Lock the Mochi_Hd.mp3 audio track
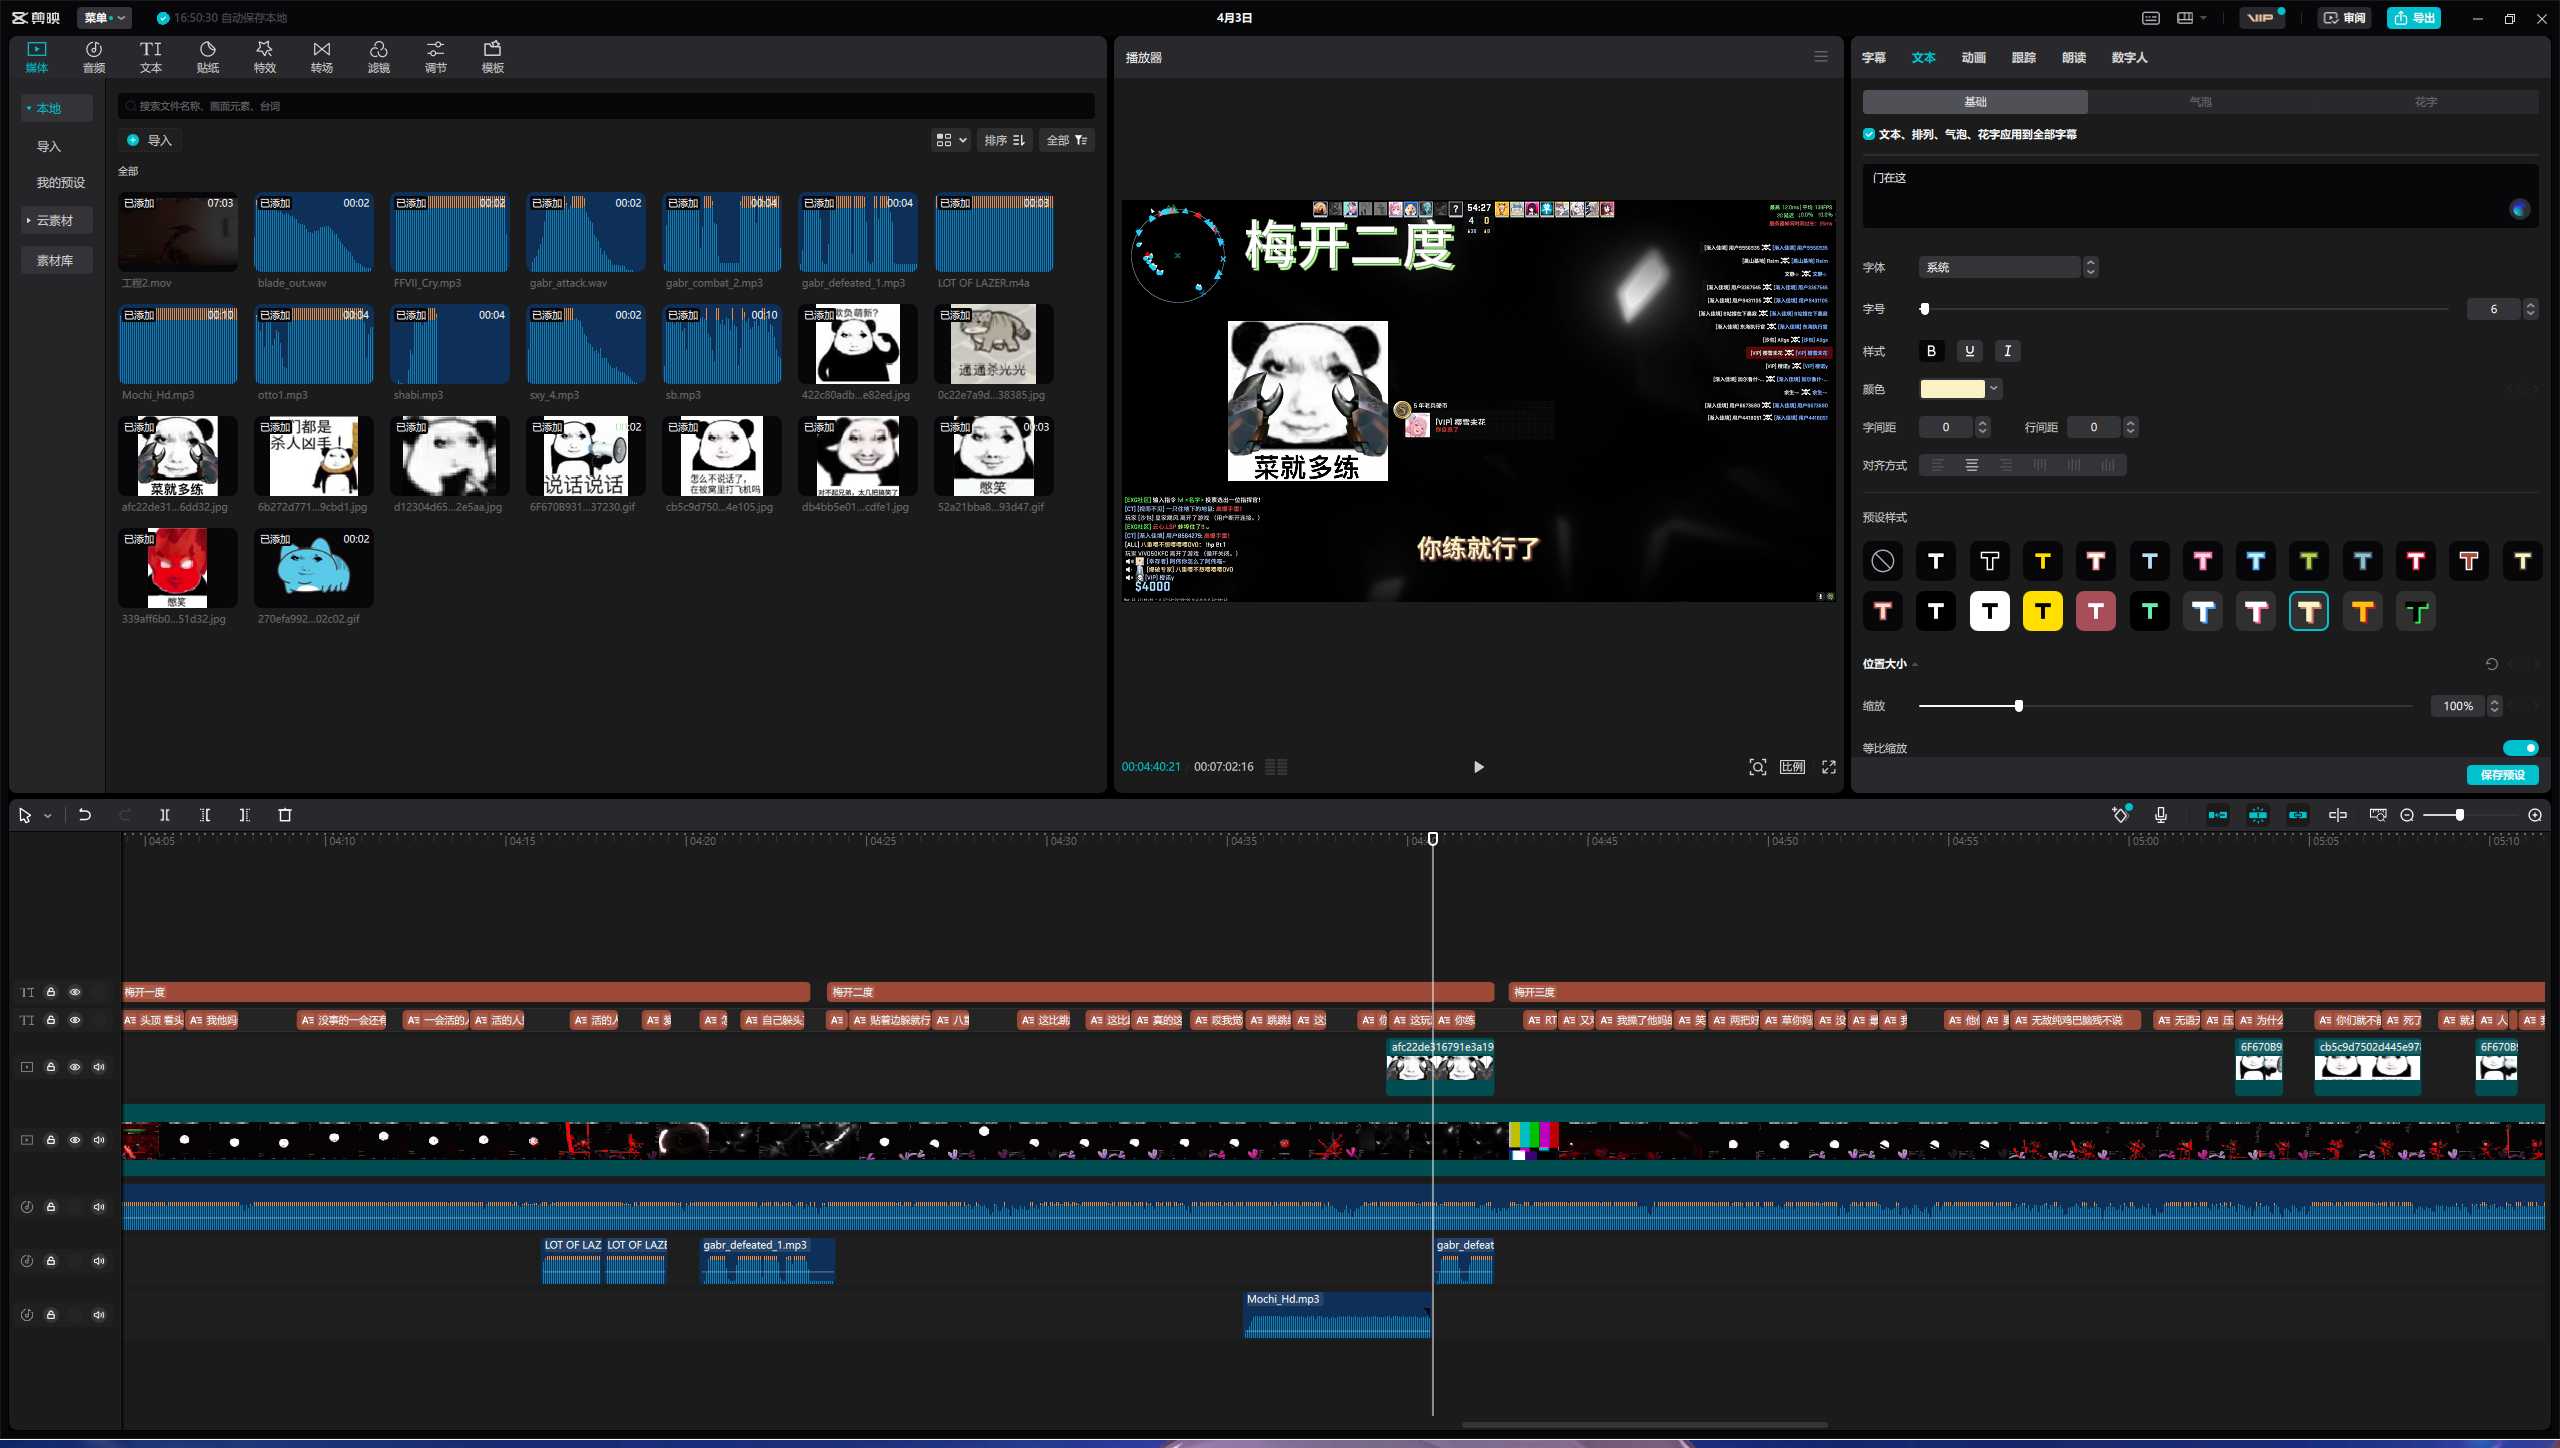 coord(51,1315)
